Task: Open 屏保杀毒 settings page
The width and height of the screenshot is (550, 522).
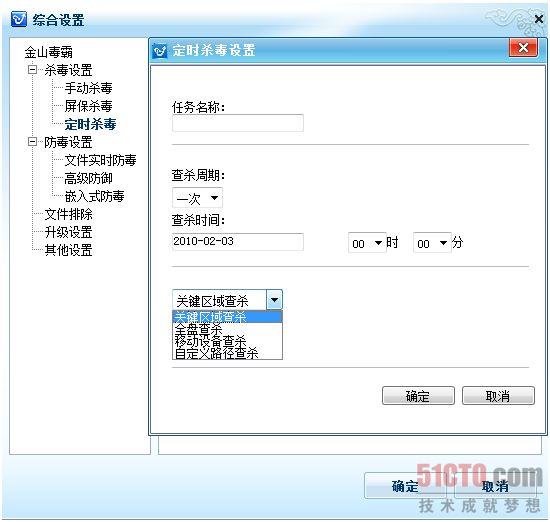Action: (x=88, y=106)
